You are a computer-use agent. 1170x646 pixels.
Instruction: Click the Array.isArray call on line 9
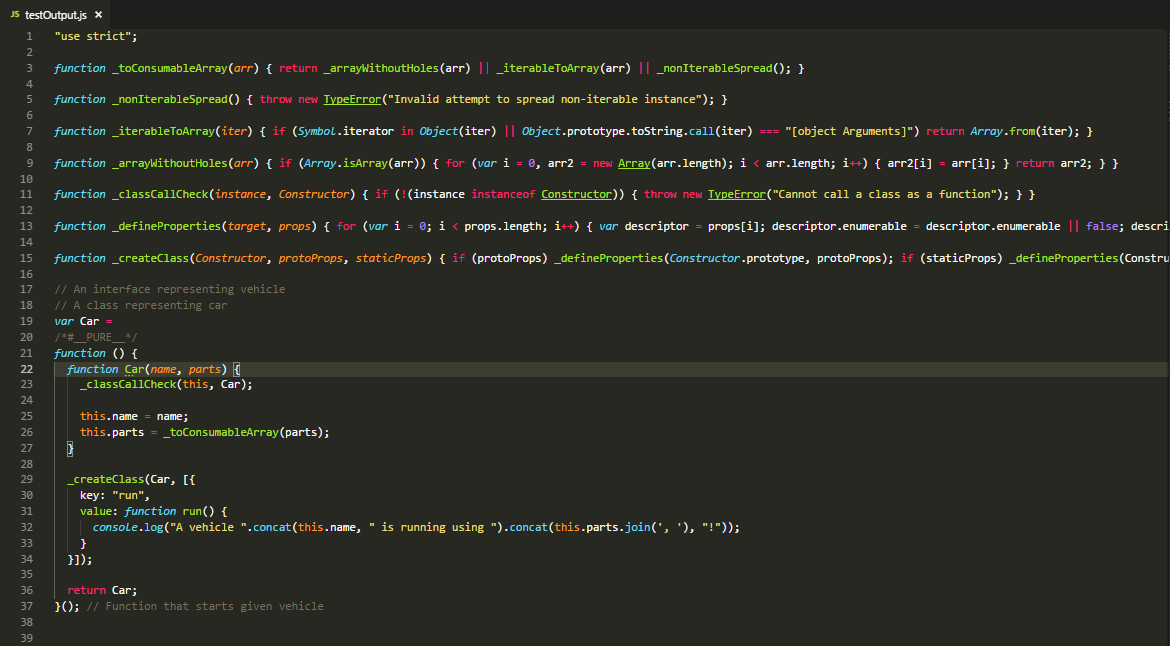coord(348,162)
